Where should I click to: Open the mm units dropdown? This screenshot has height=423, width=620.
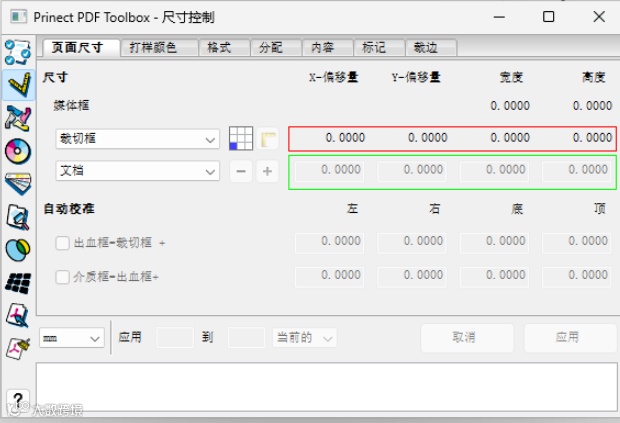[72, 338]
